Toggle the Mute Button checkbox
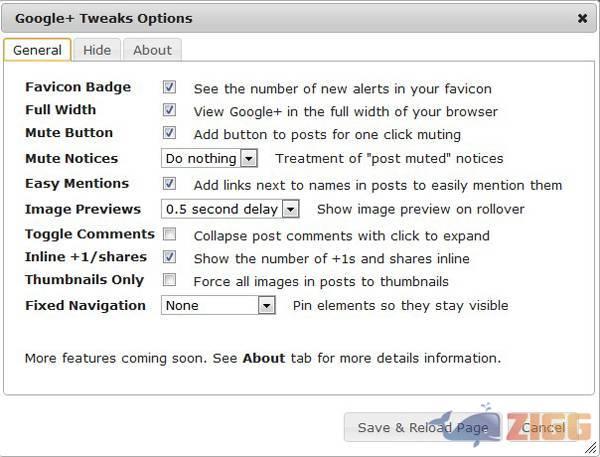 coord(170,133)
